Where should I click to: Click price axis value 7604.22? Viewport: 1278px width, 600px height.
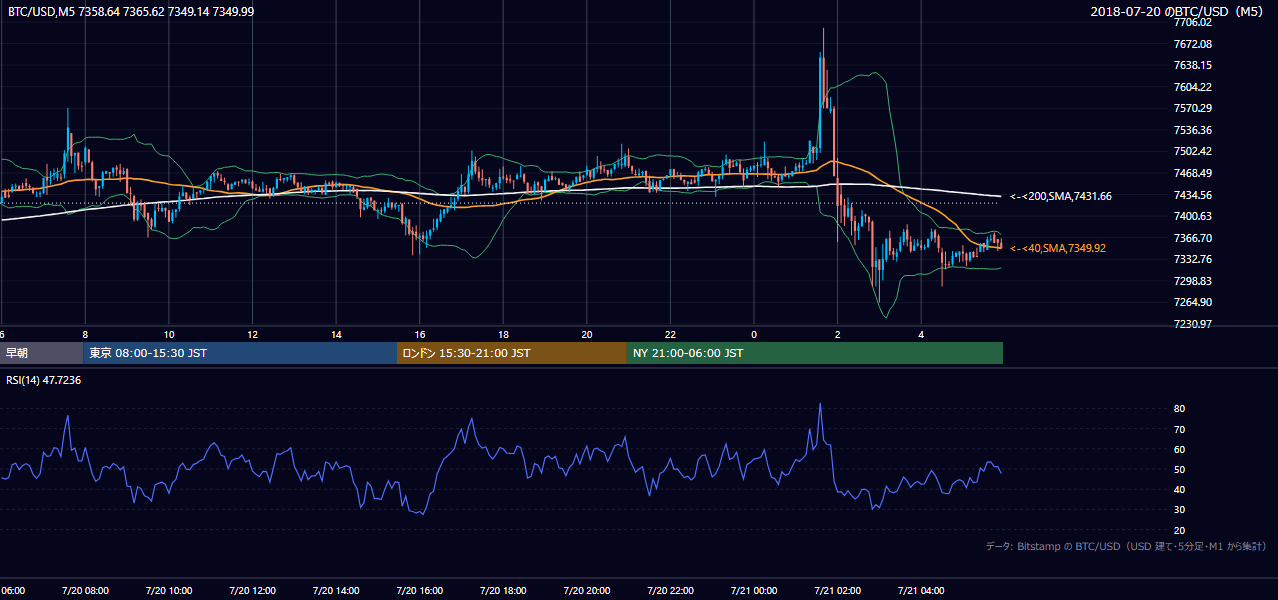point(1192,87)
